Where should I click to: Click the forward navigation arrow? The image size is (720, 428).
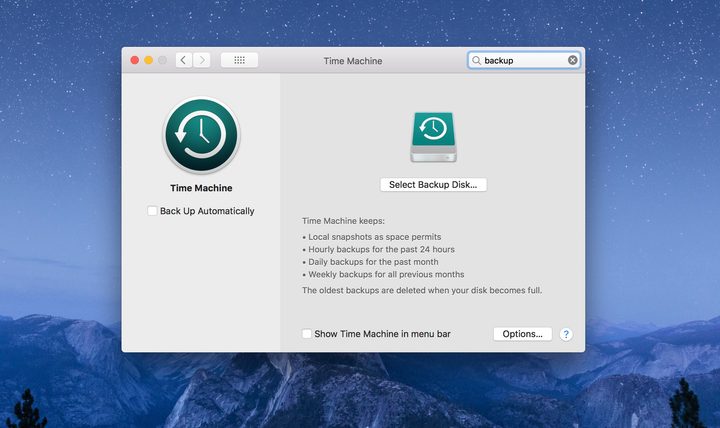202,60
